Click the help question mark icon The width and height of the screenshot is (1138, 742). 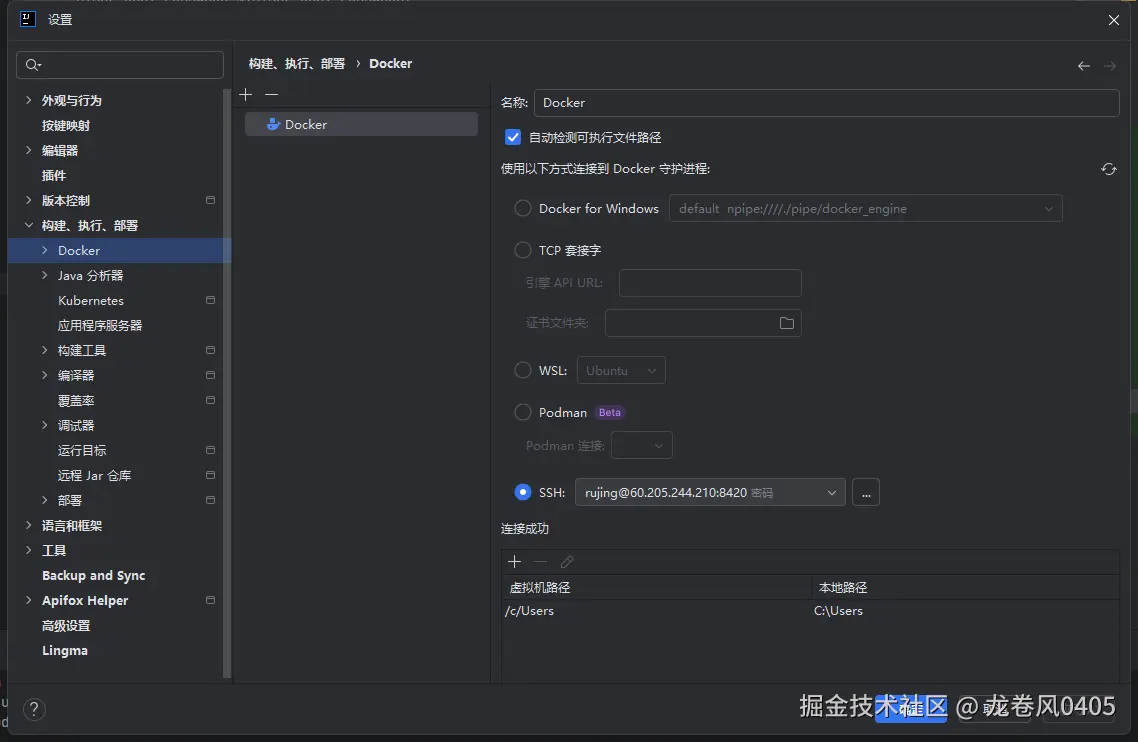click(34, 709)
